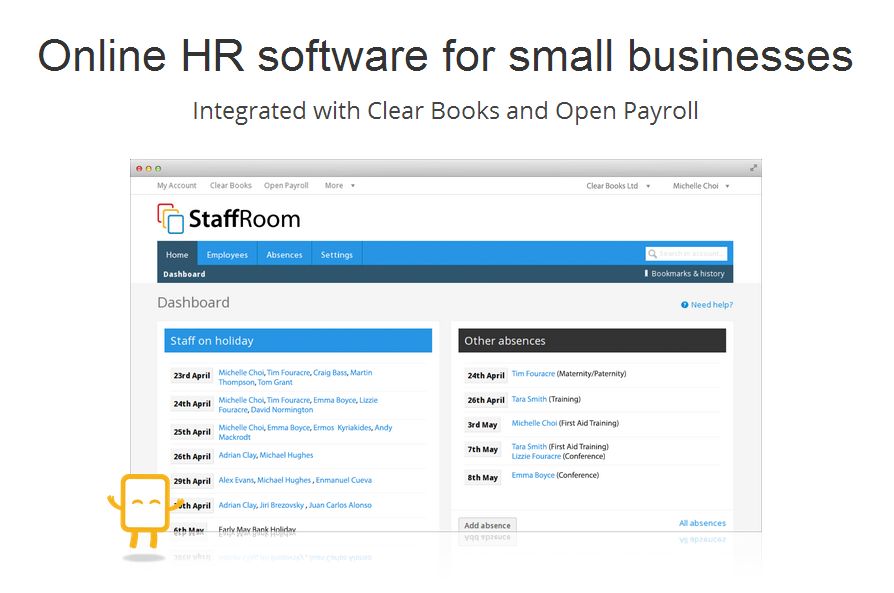Click the Need help? link
Screen dimensions: 894x593
712,305
